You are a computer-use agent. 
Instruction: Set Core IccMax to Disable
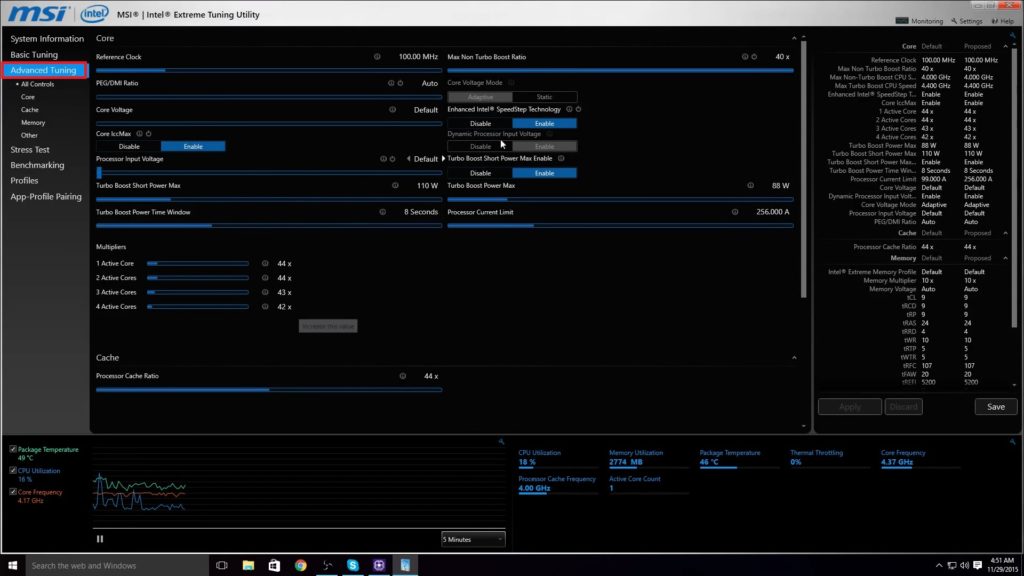pyautogui.click(x=129, y=147)
